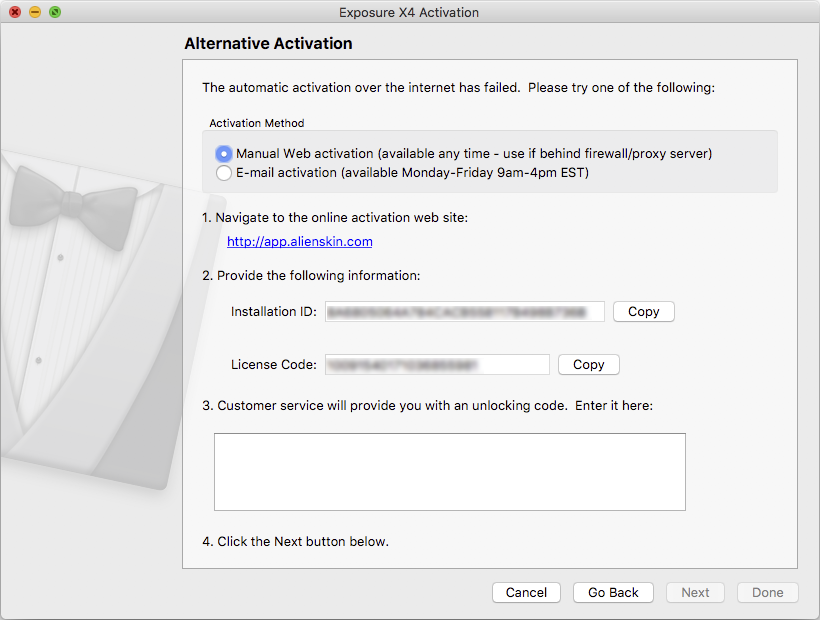Image resolution: width=820 pixels, height=620 pixels.
Task: Click the Alternative Activation heading
Action: (x=268, y=43)
